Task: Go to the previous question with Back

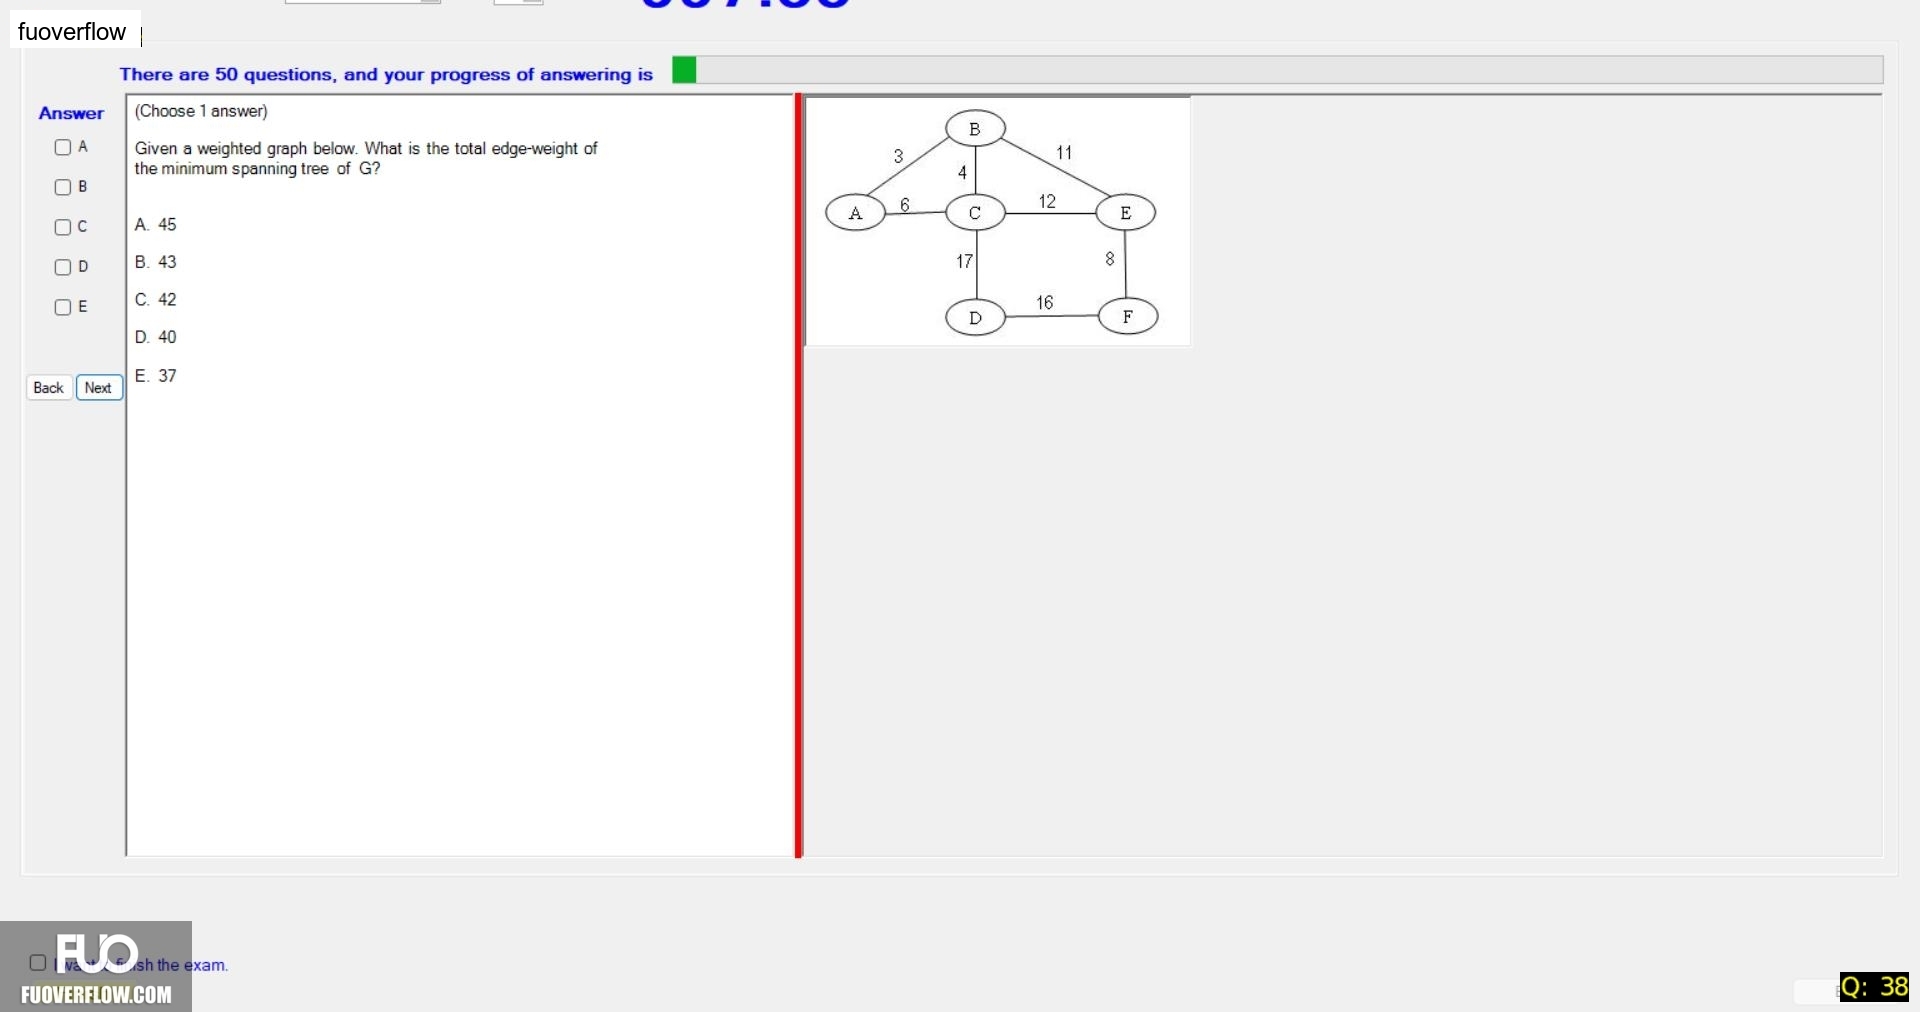Action: pos(48,388)
